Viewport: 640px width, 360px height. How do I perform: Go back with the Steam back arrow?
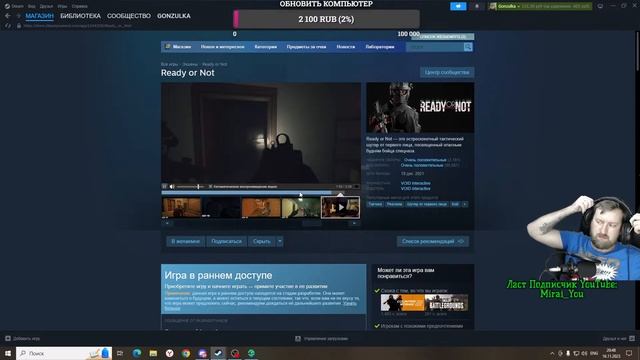tap(8, 16)
